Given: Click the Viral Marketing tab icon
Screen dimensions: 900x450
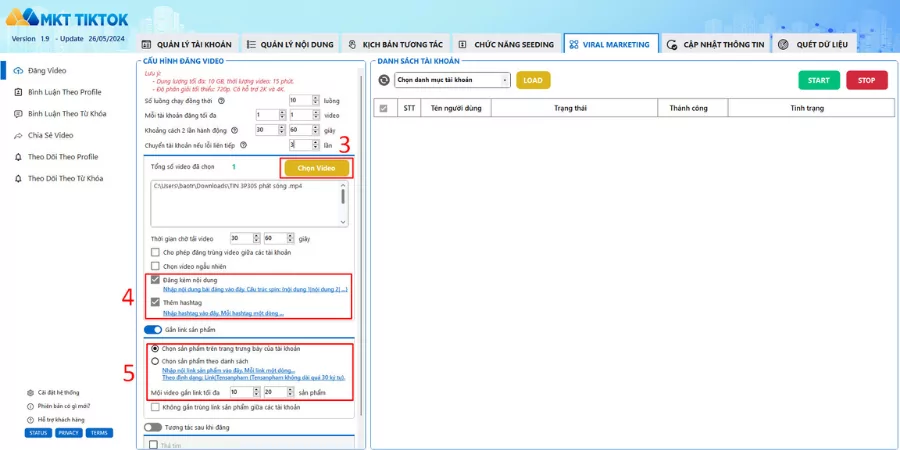Looking at the screenshot, I should tap(574, 44).
